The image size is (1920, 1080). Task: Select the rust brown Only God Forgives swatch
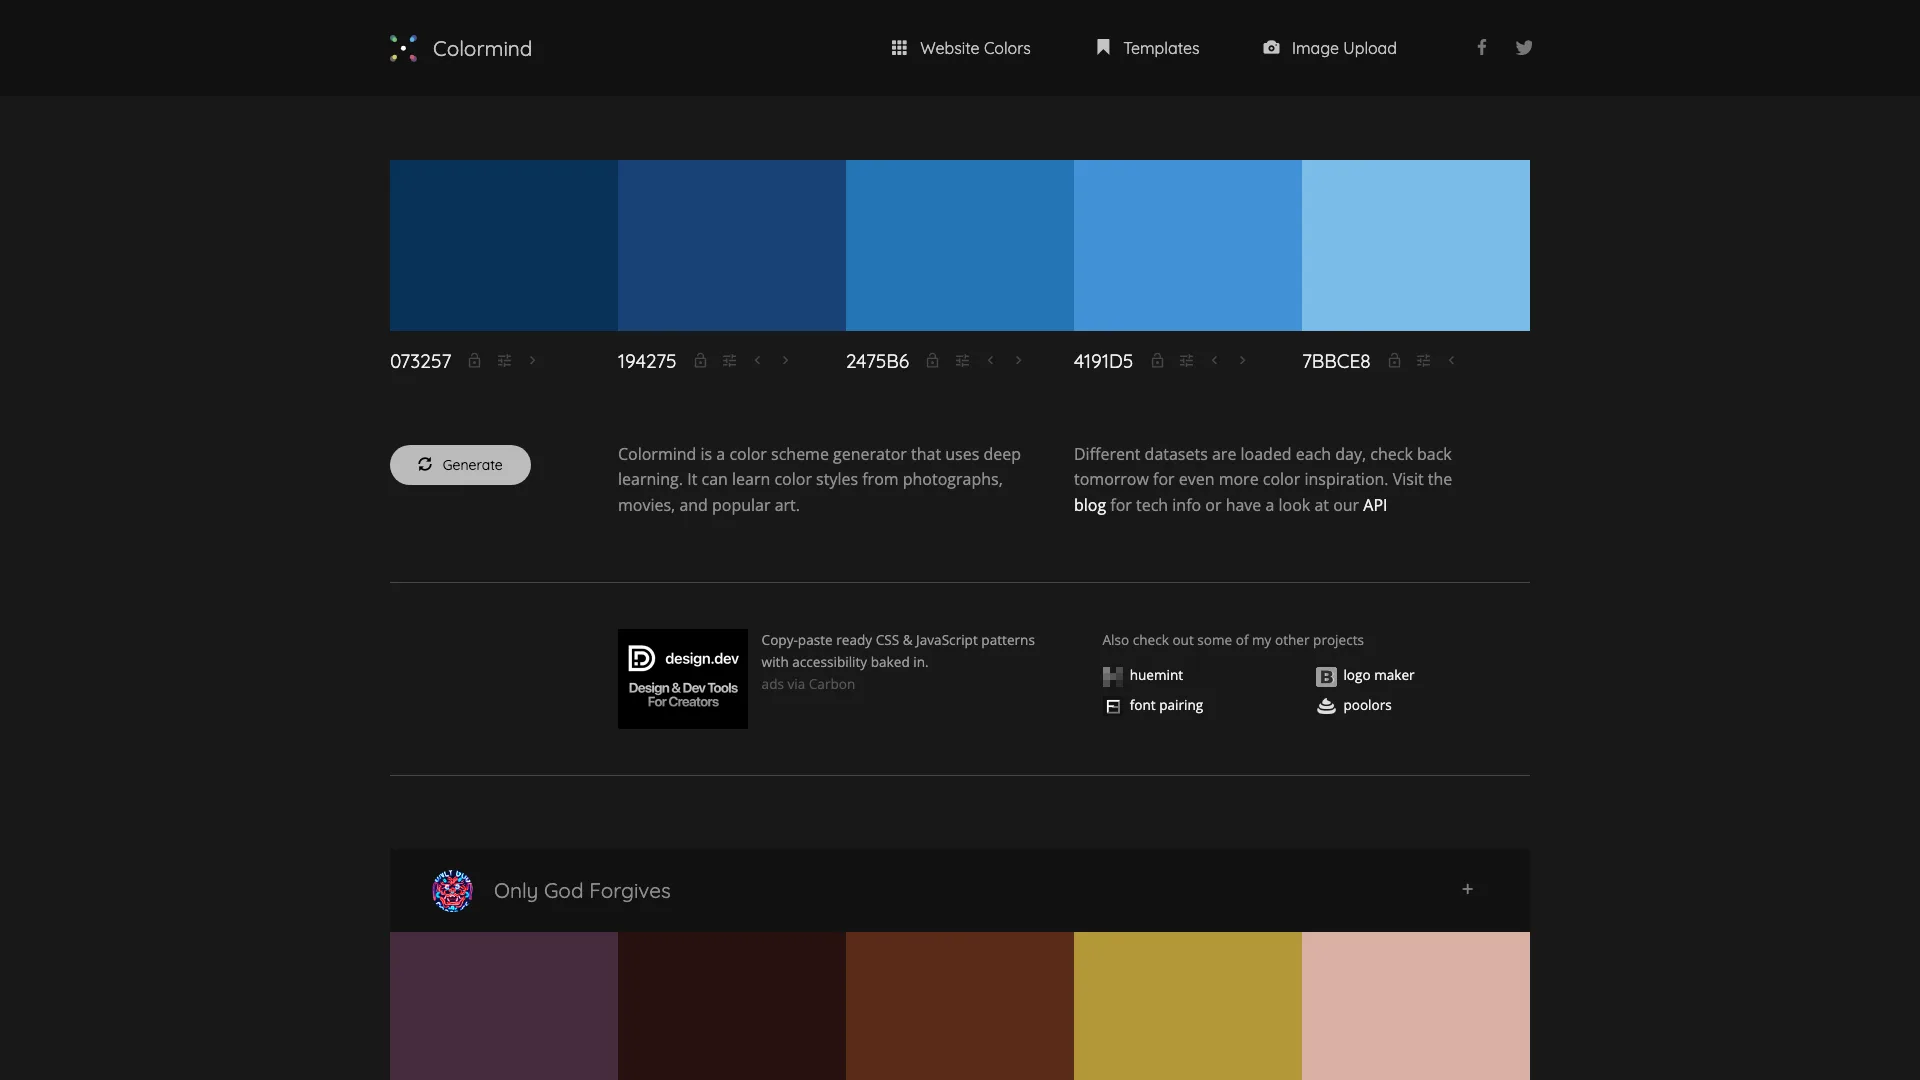(960, 1006)
